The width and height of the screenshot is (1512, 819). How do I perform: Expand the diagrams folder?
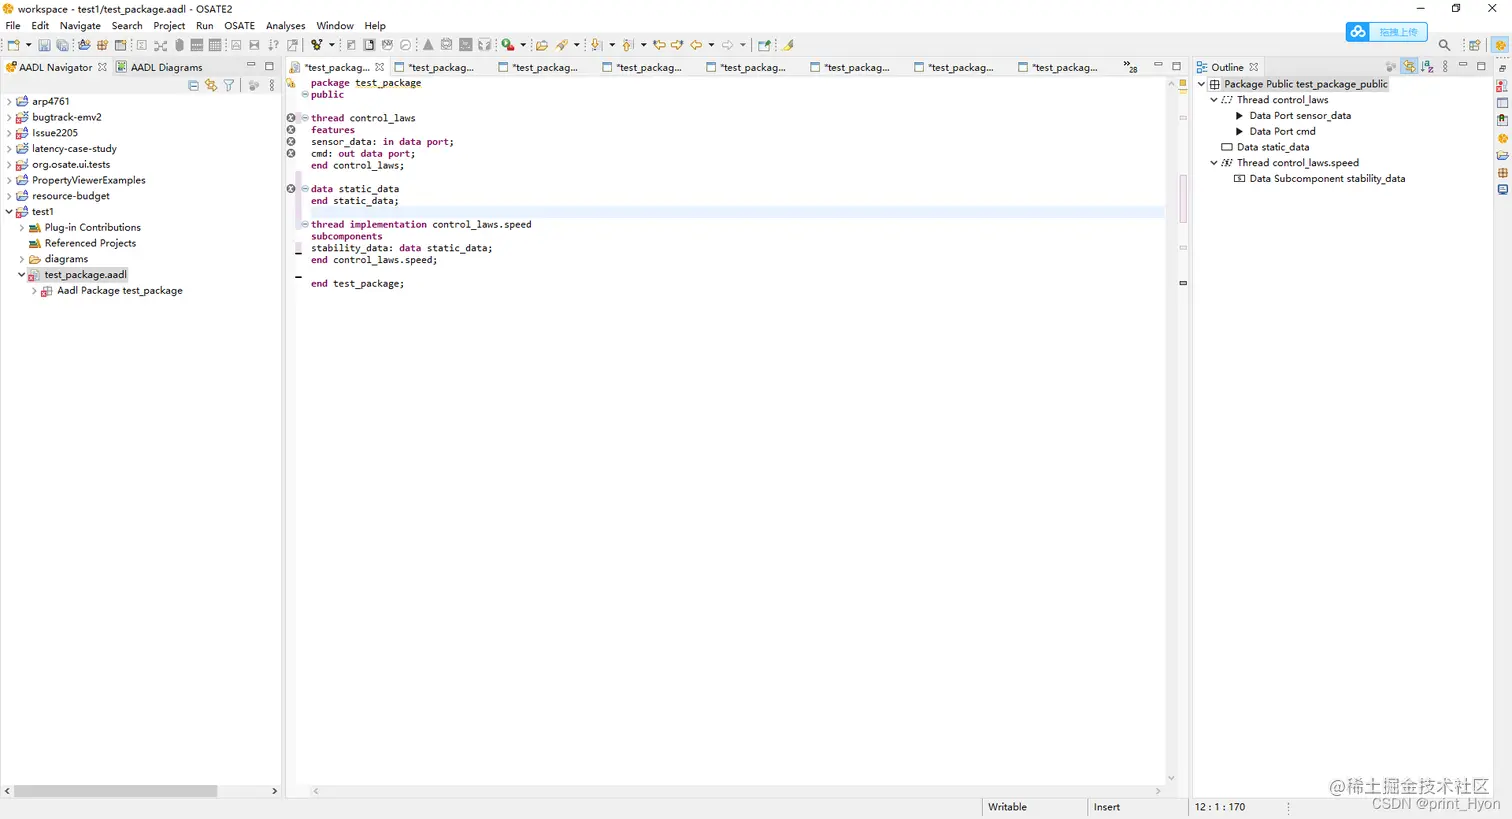(x=22, y=259)
